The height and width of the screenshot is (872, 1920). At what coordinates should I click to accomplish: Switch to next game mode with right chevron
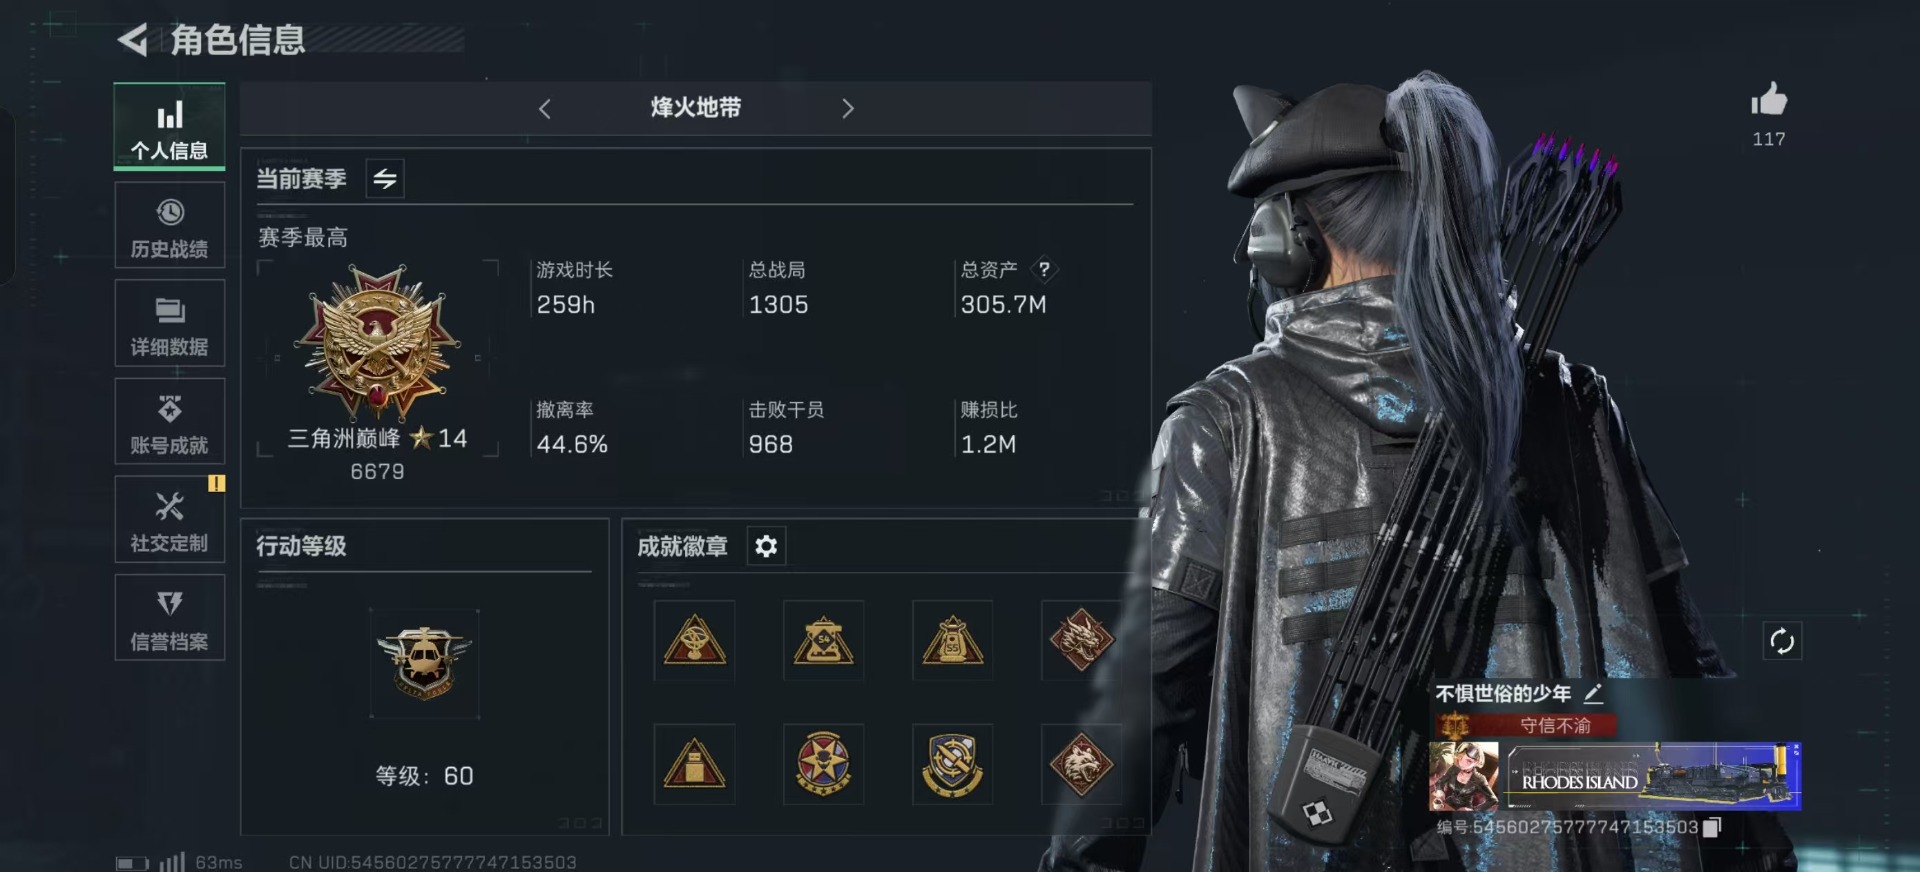[847, 108]
